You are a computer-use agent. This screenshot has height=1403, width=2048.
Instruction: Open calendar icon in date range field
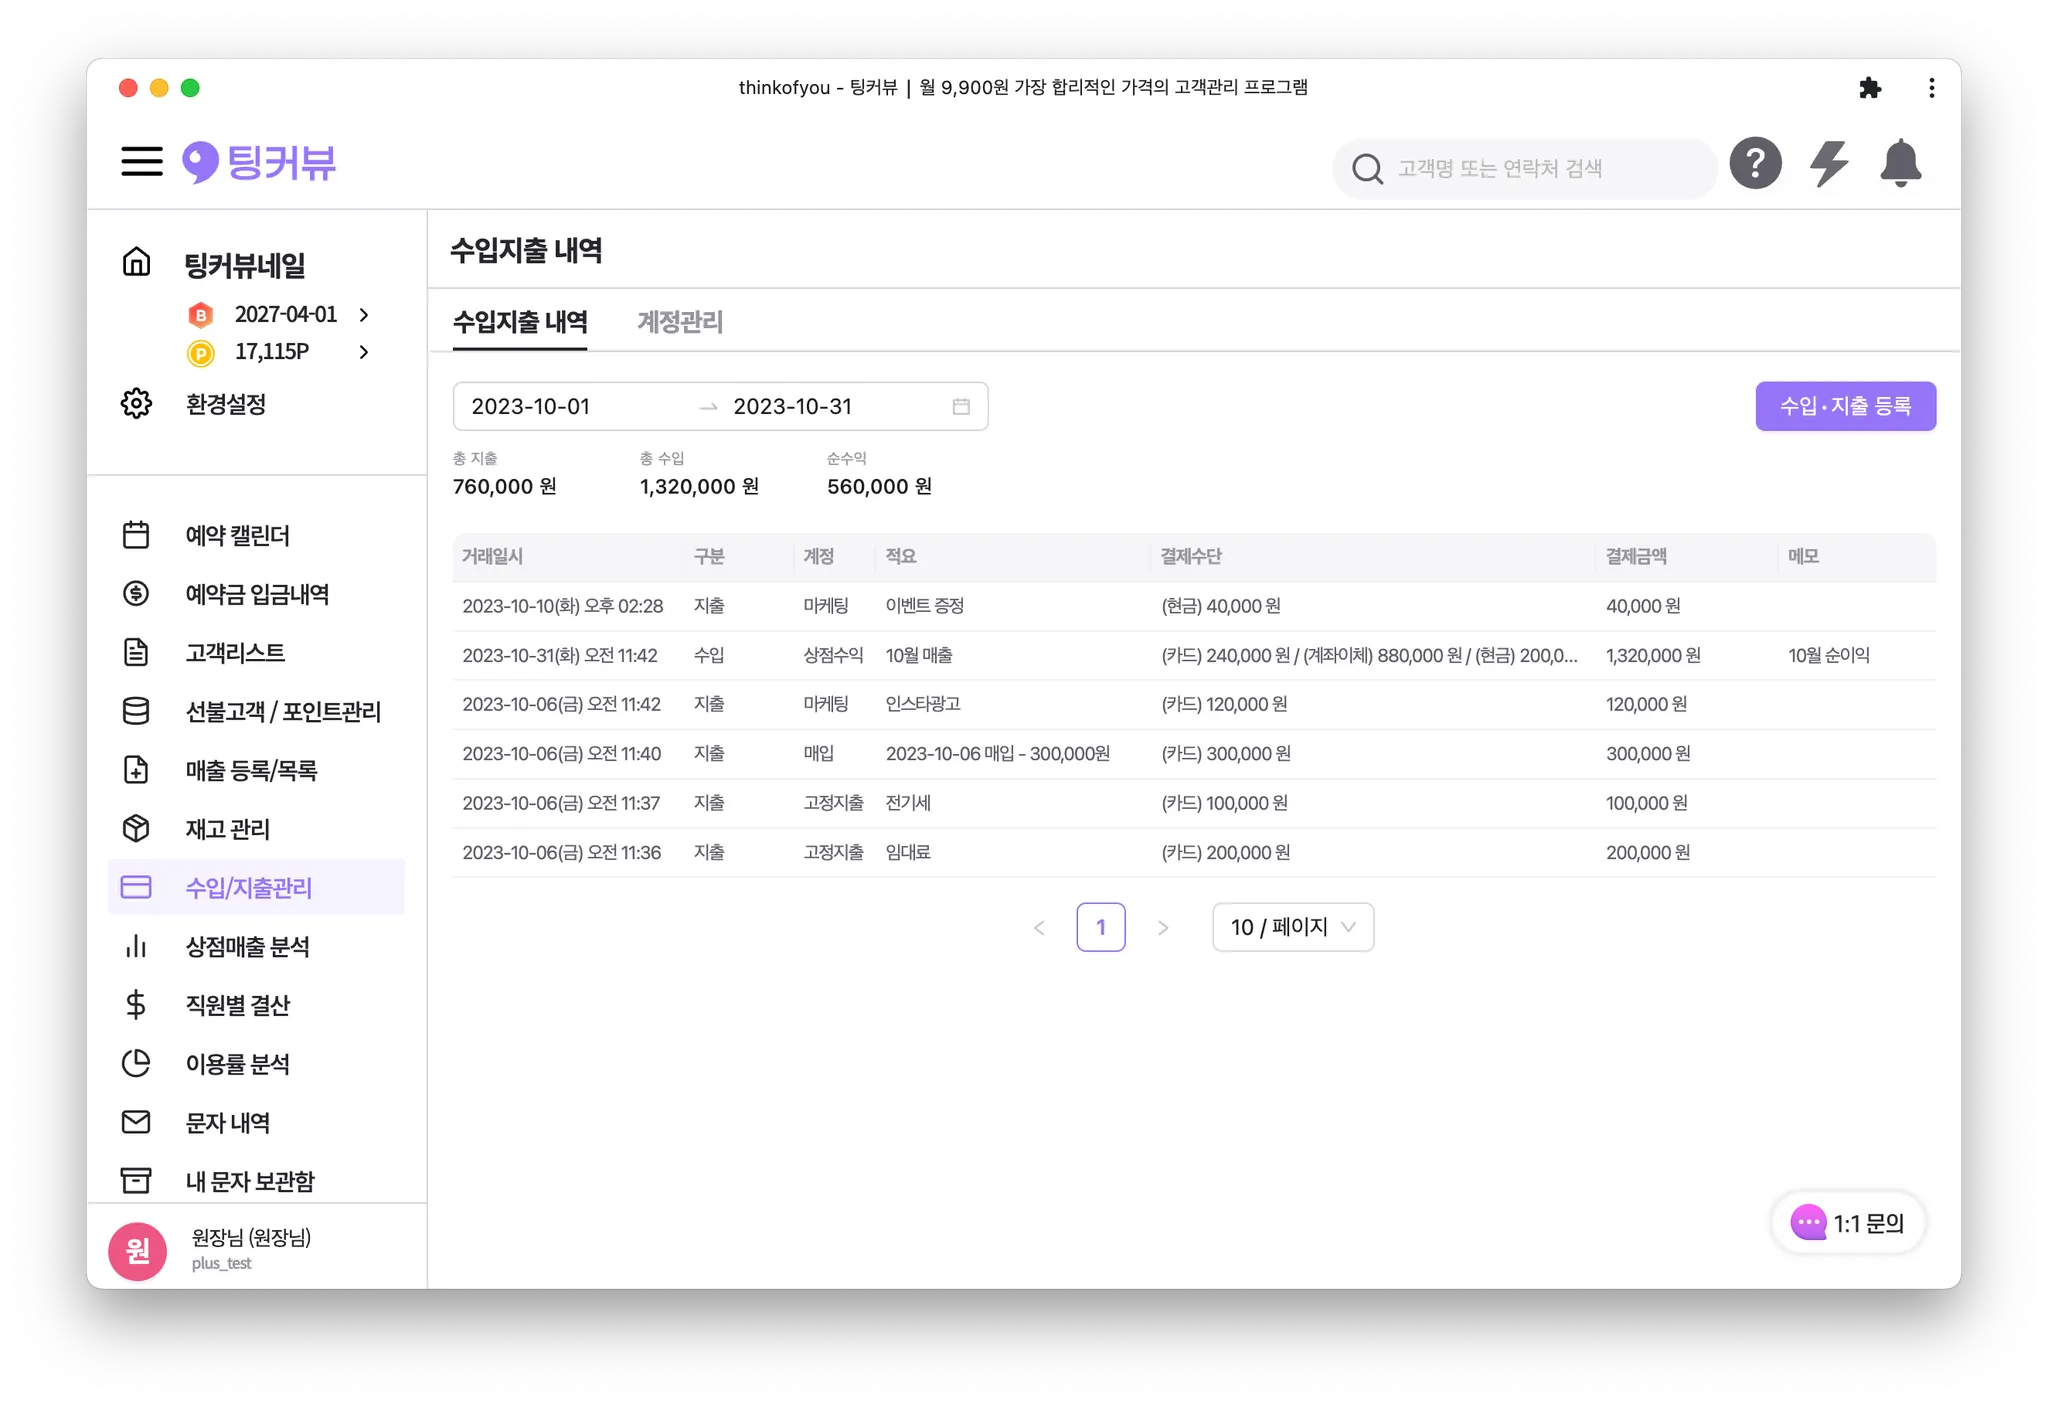[961, 407]
